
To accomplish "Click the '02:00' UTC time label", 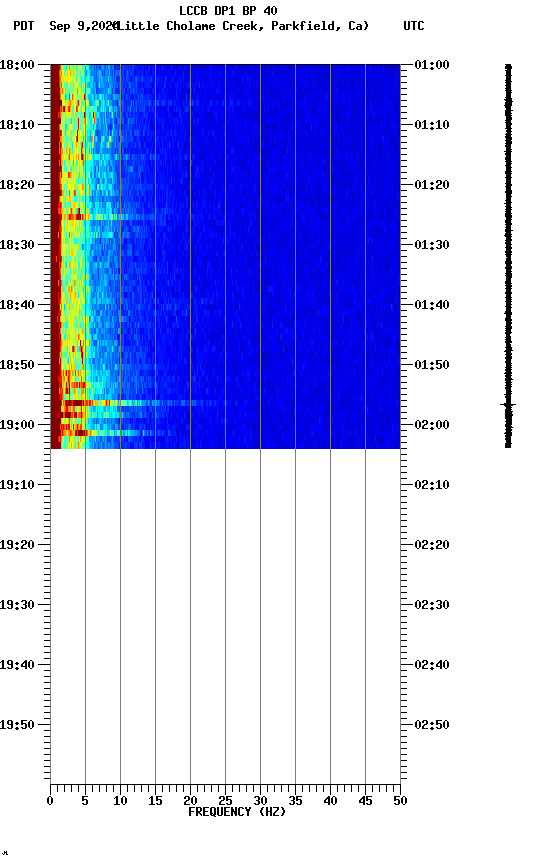I will point(432,425).
